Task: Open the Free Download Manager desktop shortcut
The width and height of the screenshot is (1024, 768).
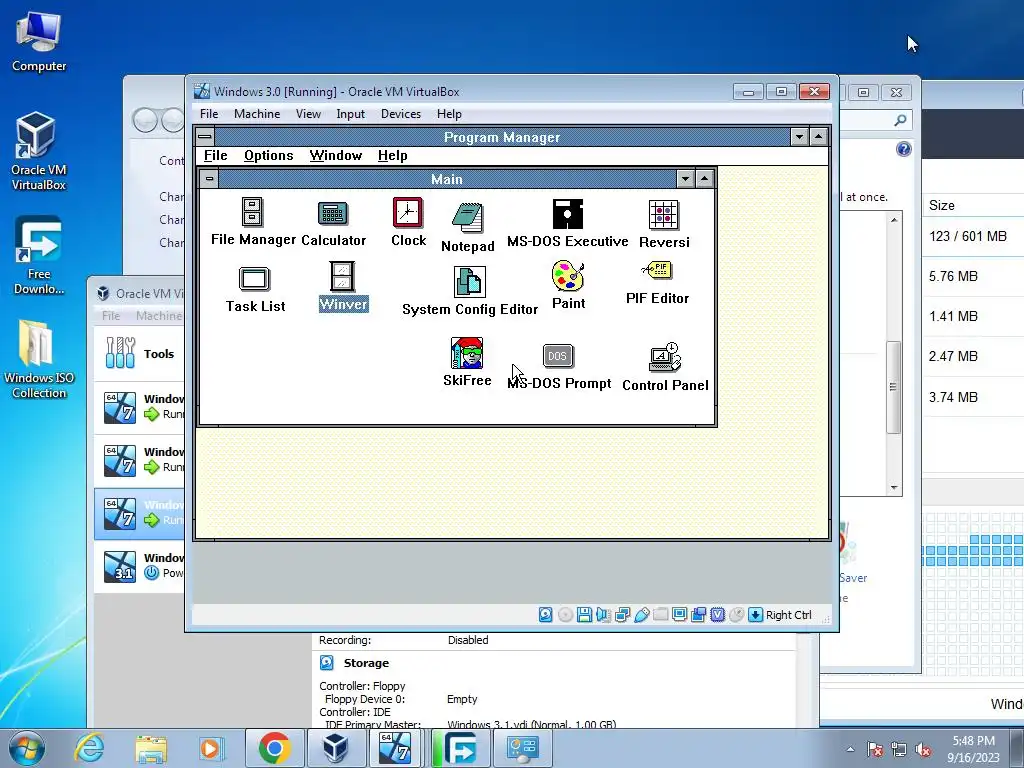Action: point(39,256)
